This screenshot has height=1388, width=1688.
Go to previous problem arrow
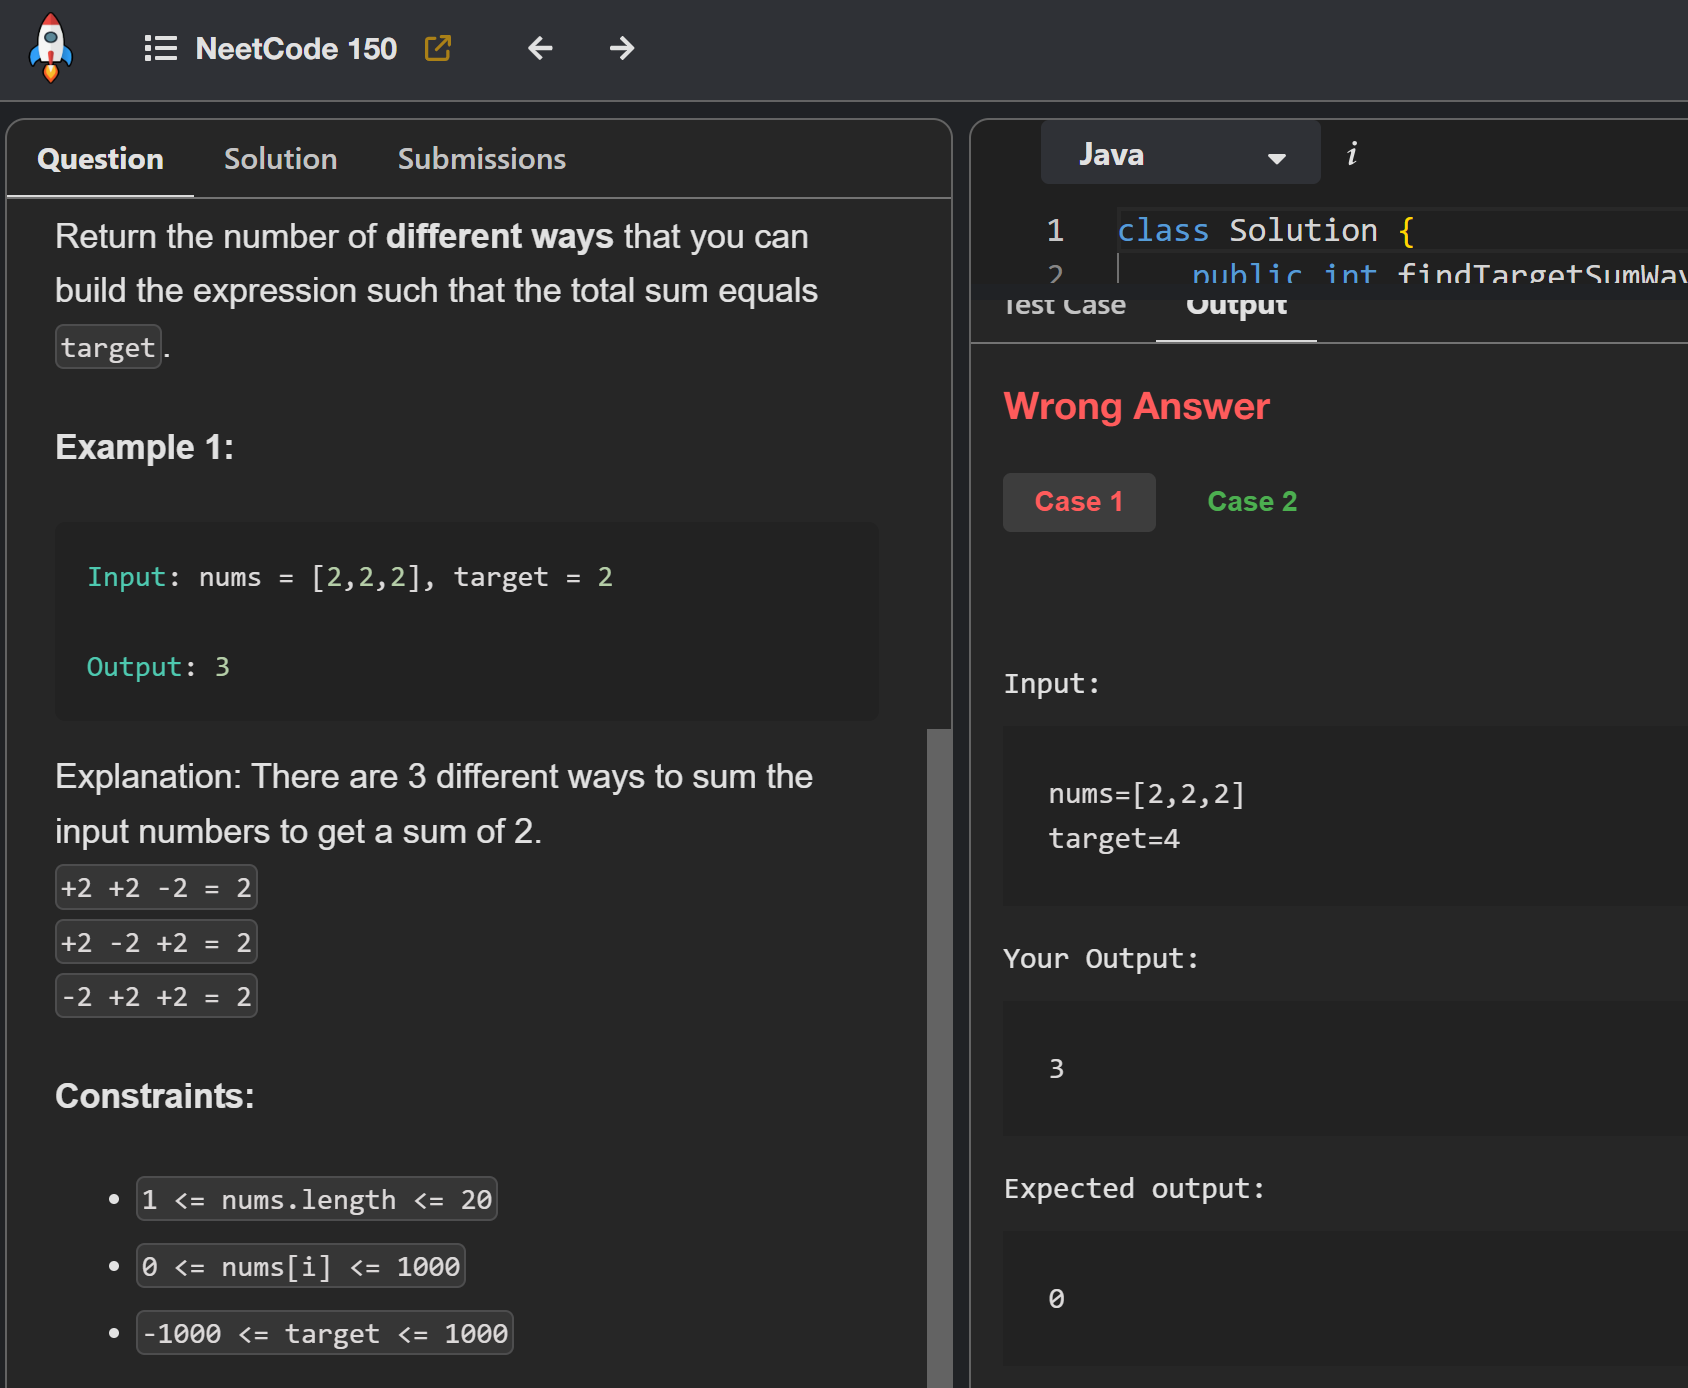coord(540,48)
